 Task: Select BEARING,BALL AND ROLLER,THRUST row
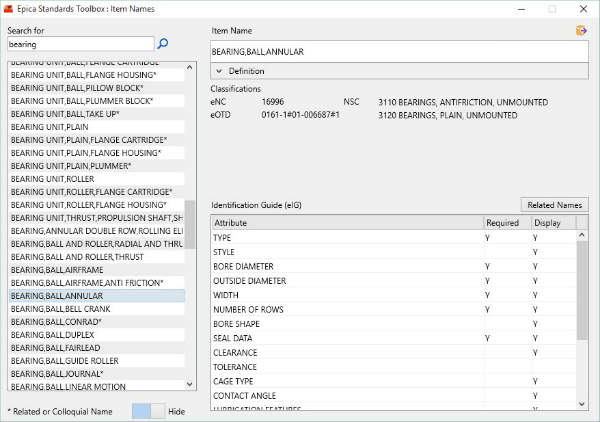(96, 257)
